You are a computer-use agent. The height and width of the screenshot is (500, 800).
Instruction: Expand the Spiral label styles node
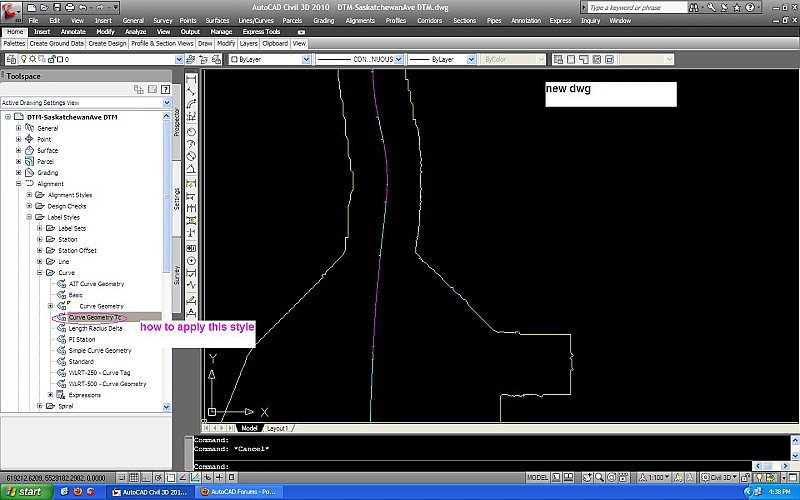pos(39,406)
